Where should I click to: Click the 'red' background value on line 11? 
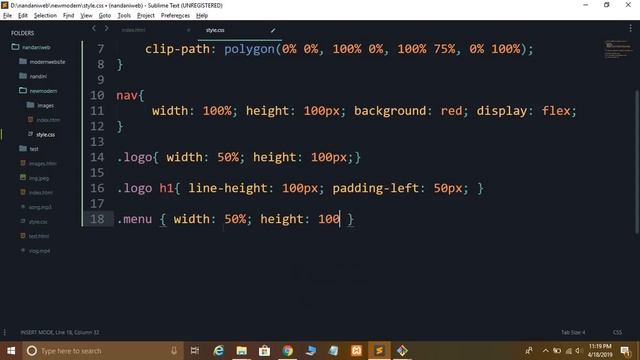point(451,111)
